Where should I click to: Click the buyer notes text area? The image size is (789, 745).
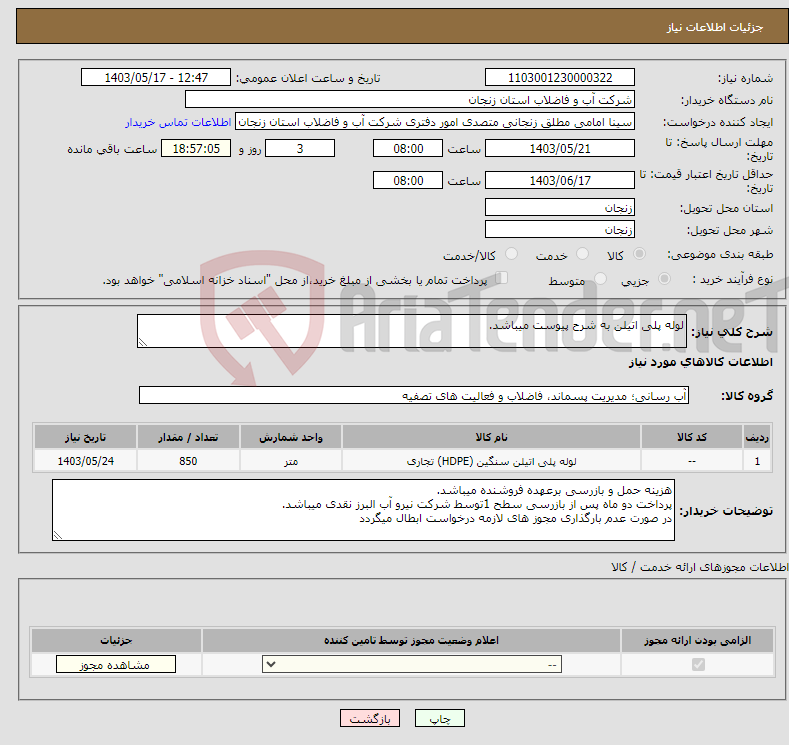tap(363, 510)
